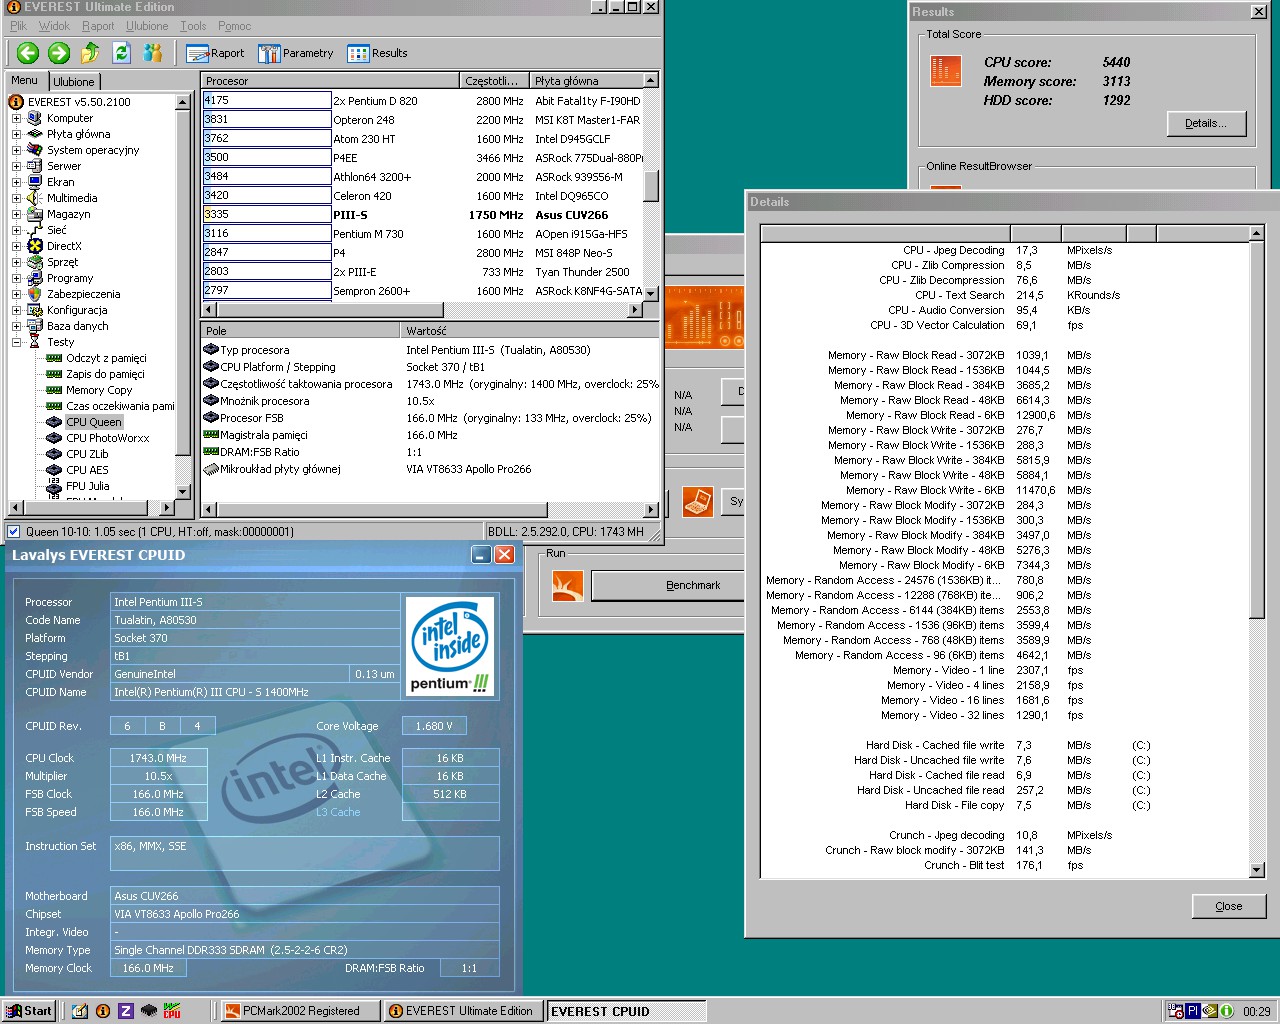Expand the Płyta główna tree node
The height and width of the screenshot is (1024, 1280).
pos(16,134)
